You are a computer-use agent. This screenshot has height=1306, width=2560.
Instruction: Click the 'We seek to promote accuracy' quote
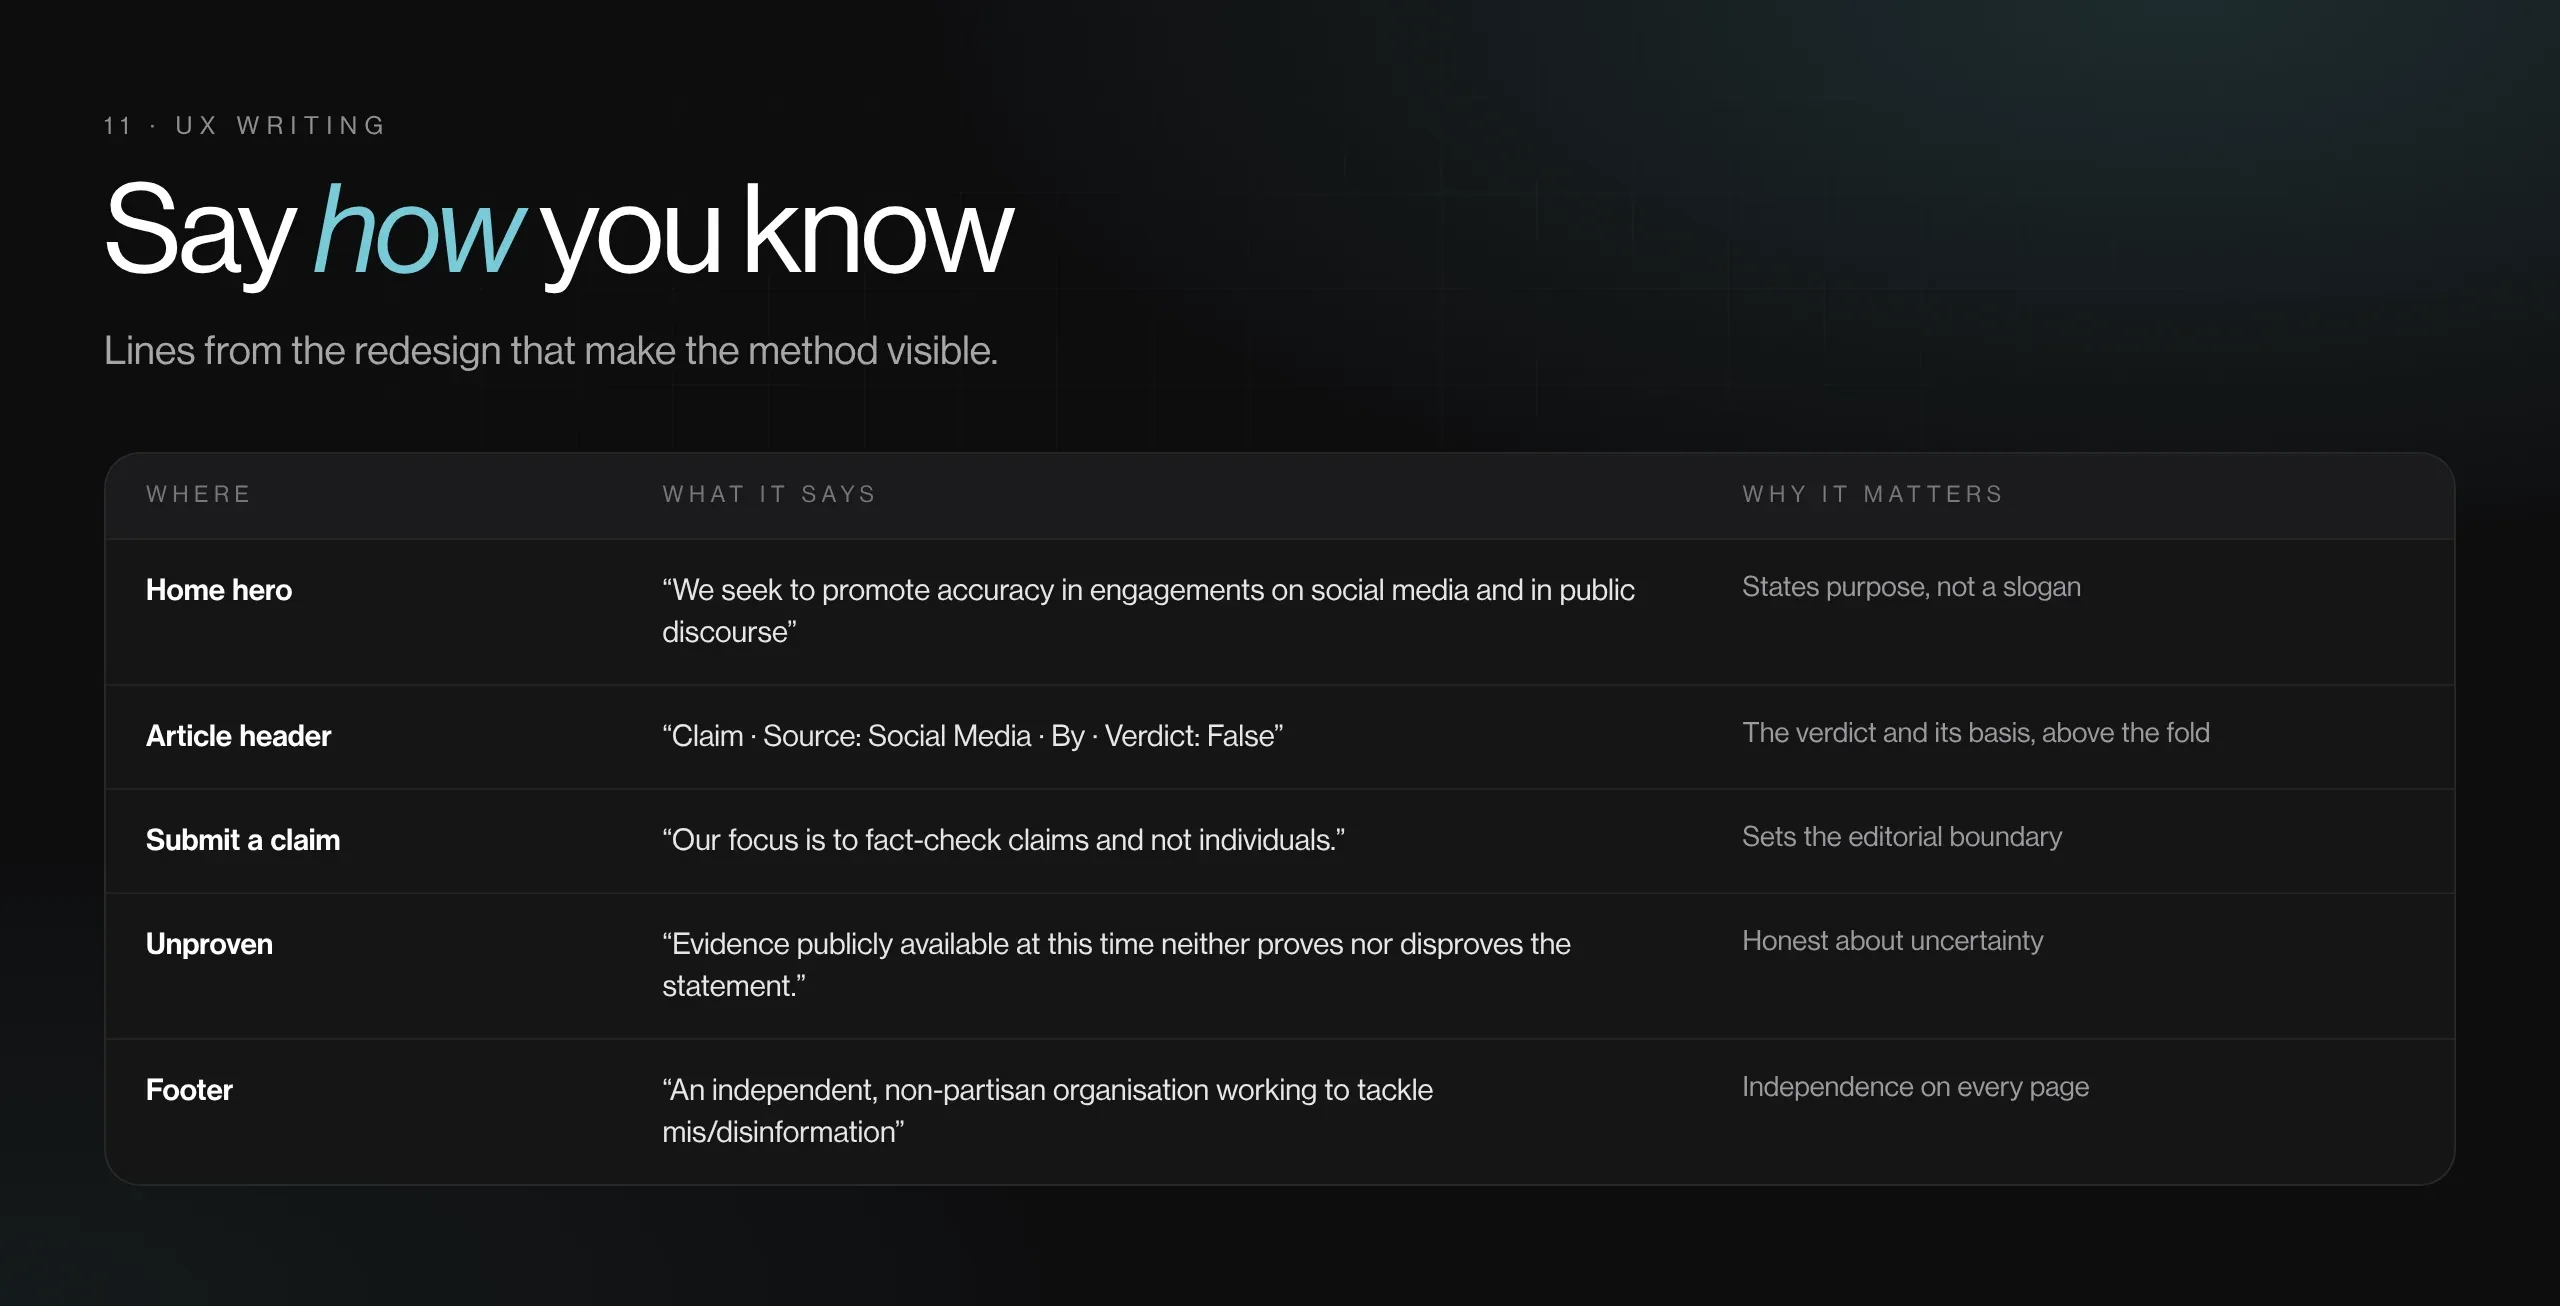[x=1148, y=611]
